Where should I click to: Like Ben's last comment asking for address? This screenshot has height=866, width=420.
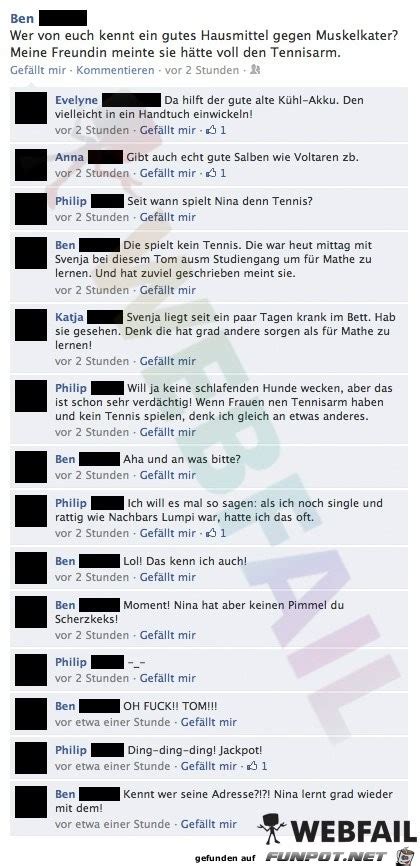(208, 824)
